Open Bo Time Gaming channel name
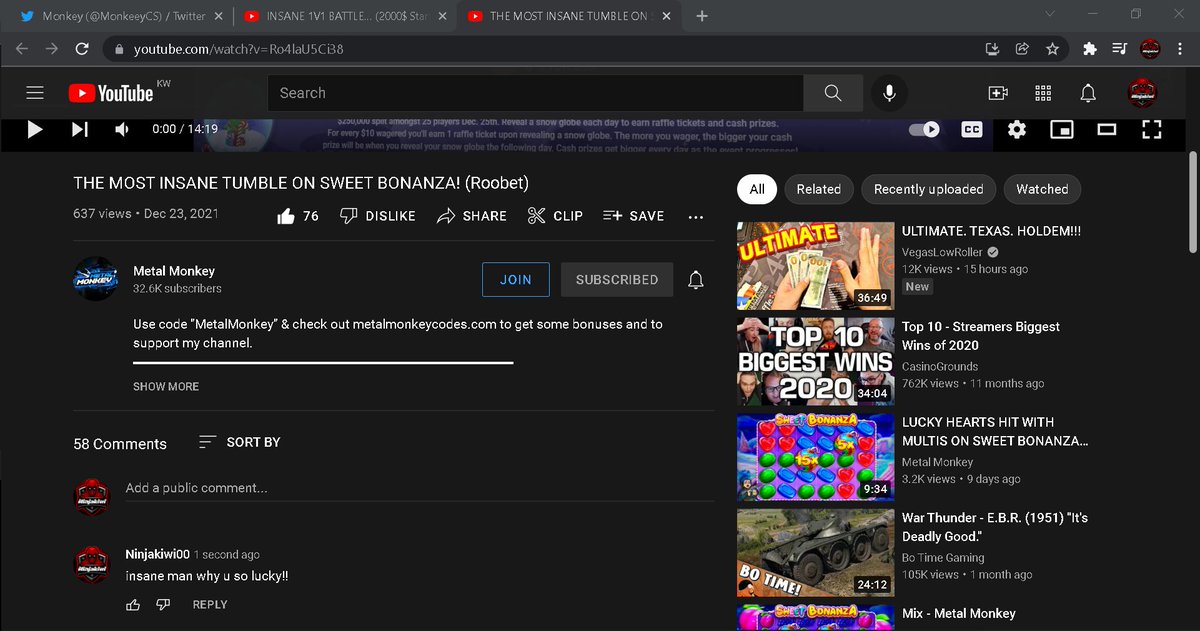Image resolution: width=1200 pixels, height=631 pixels. tap(943, 558)
